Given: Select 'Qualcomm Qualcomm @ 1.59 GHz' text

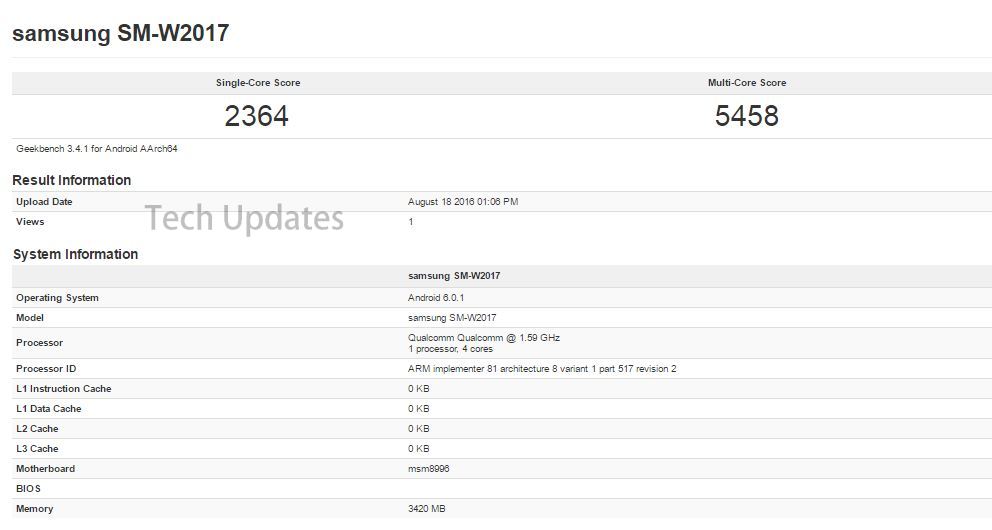Looking at the screenshot, I should click(484, 338).
